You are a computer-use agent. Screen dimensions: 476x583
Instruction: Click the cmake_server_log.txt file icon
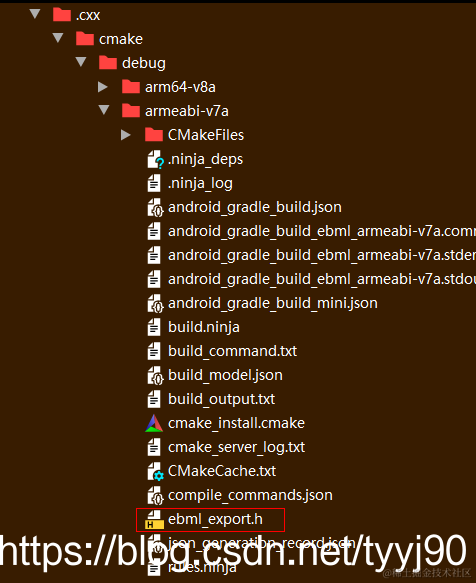click(154, 447)
